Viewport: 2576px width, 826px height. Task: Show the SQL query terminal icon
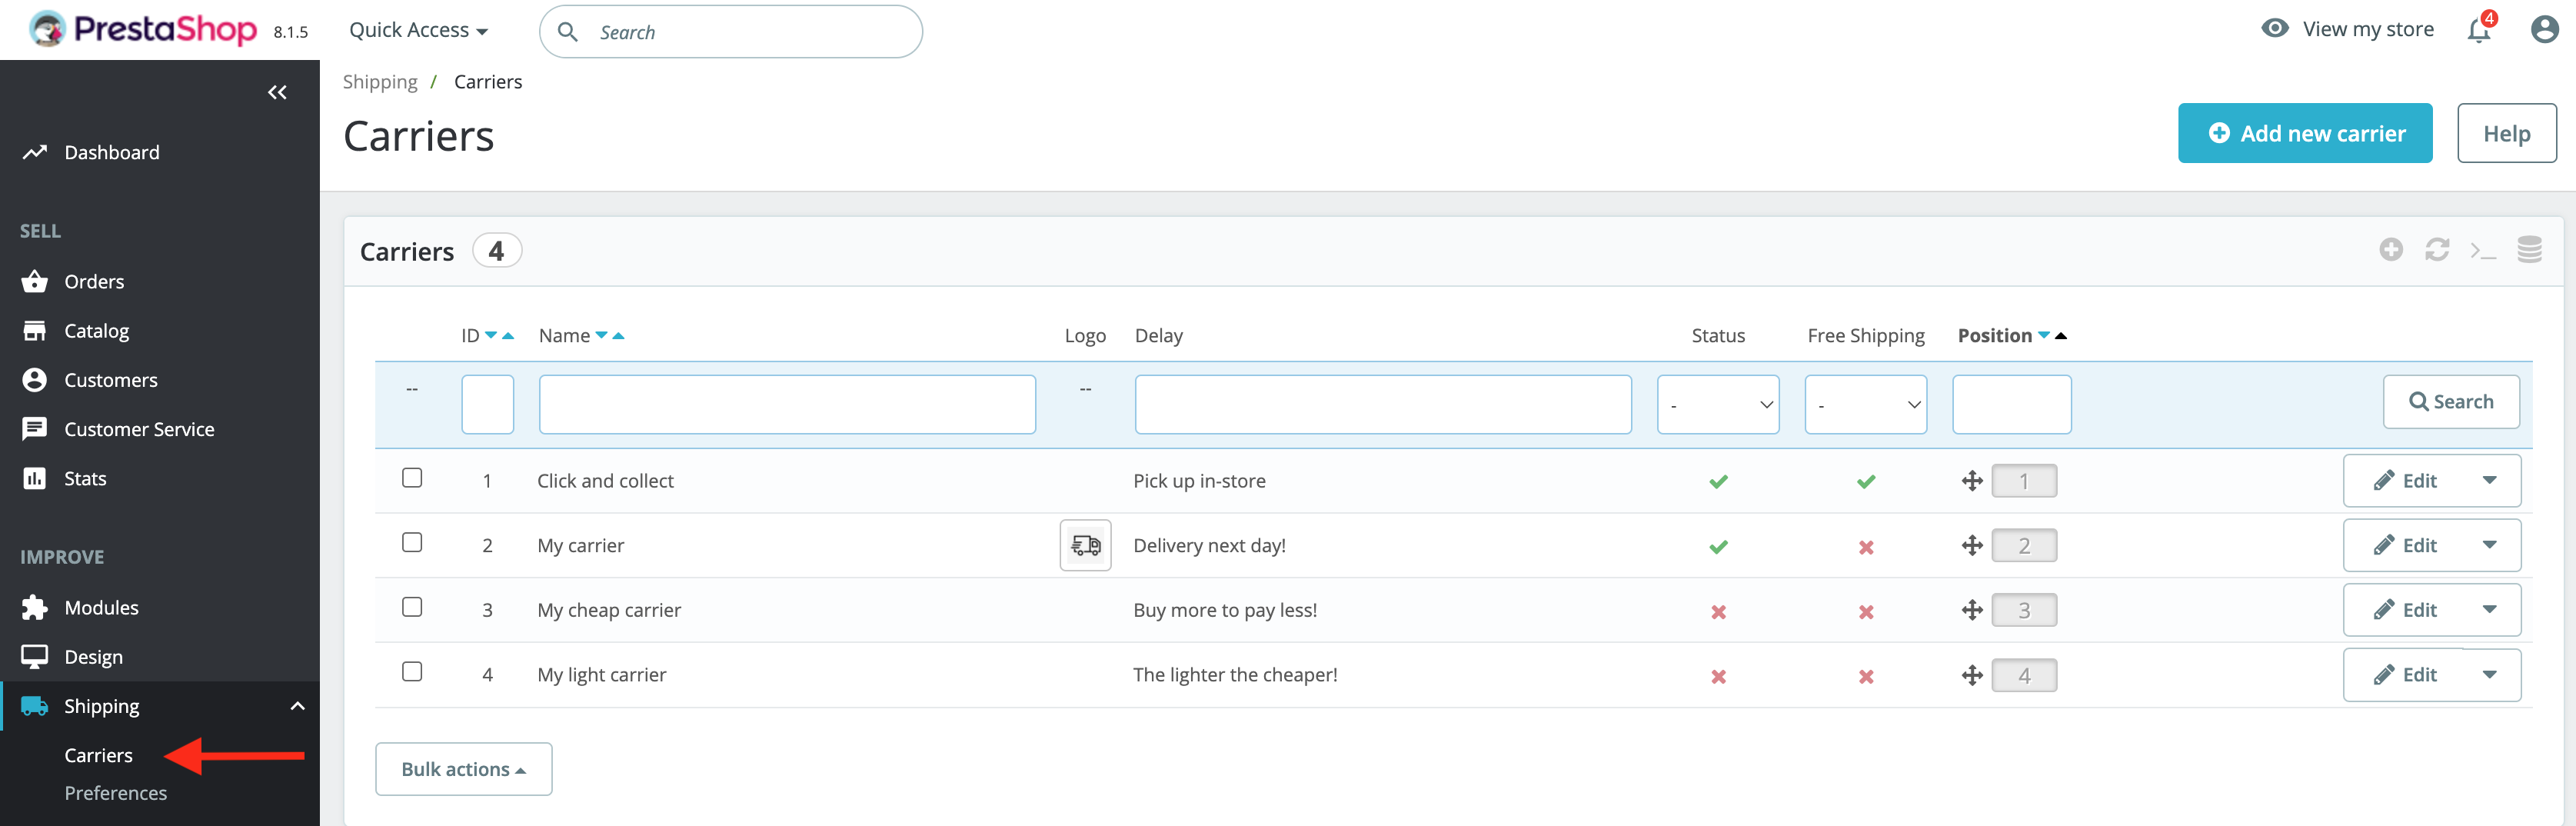2483,250
